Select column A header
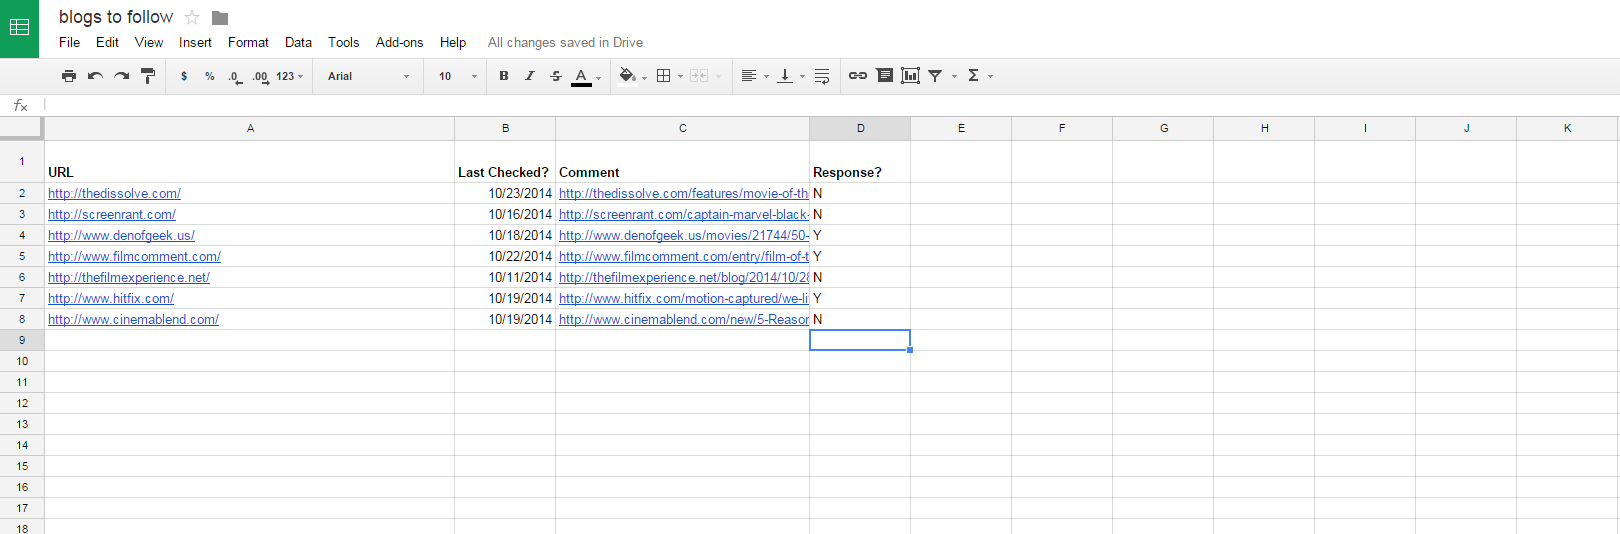 click(250, 128)
